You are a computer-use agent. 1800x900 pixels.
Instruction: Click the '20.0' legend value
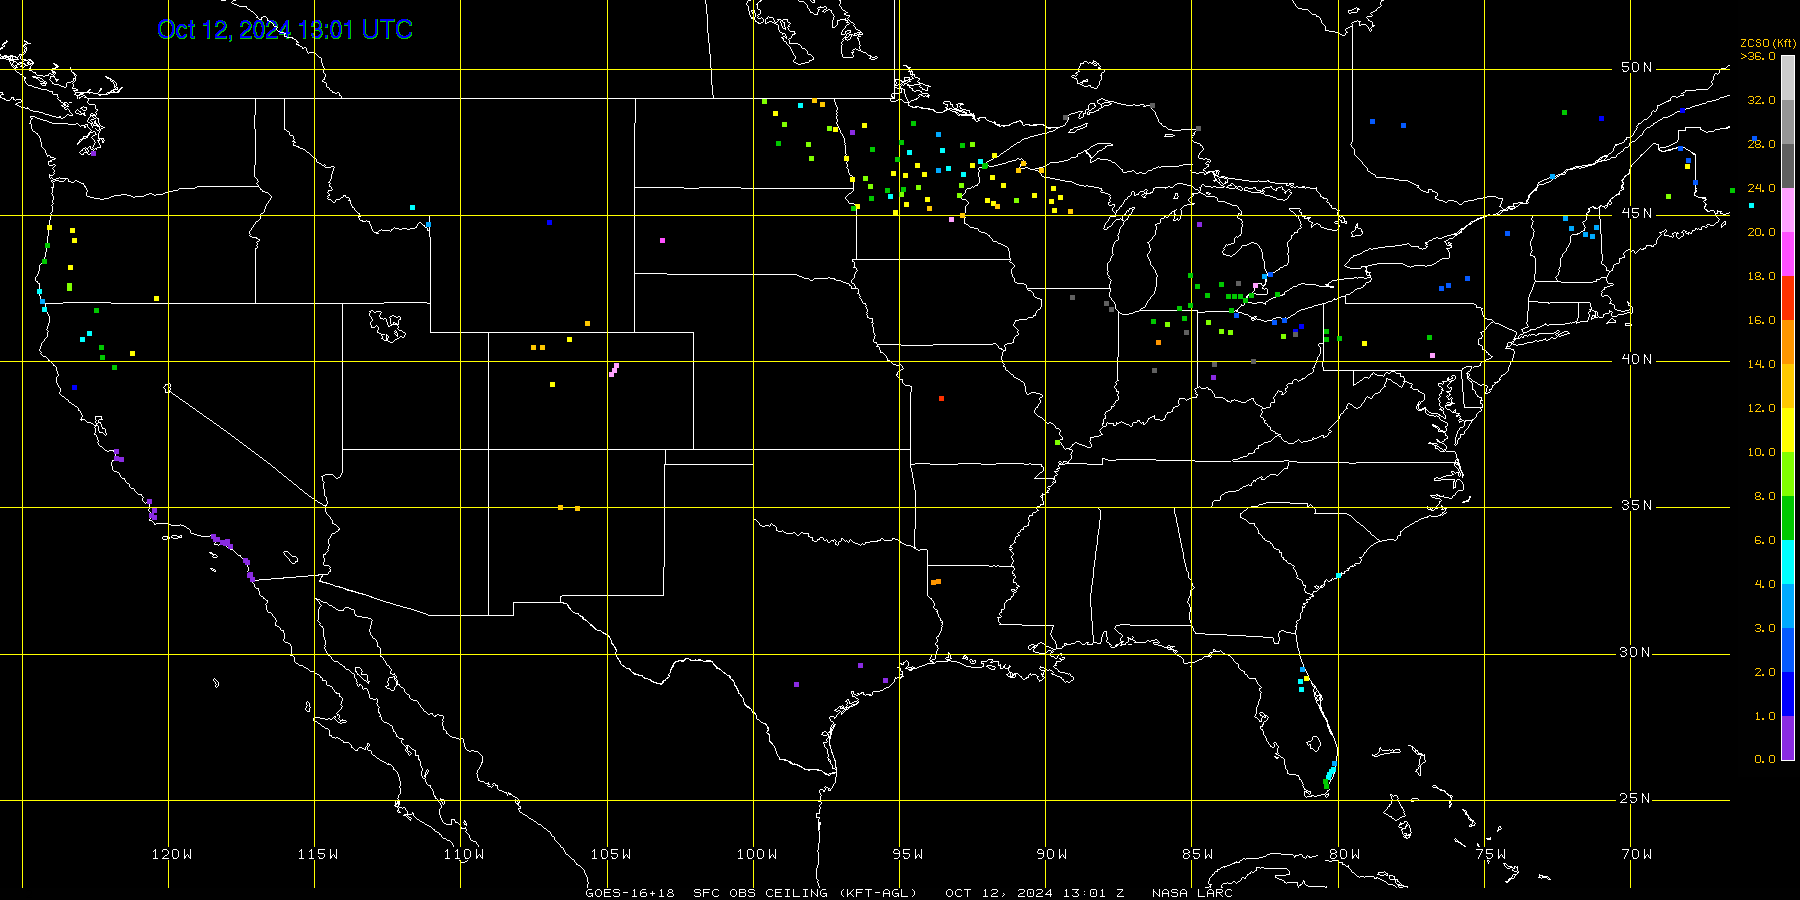1761,232
